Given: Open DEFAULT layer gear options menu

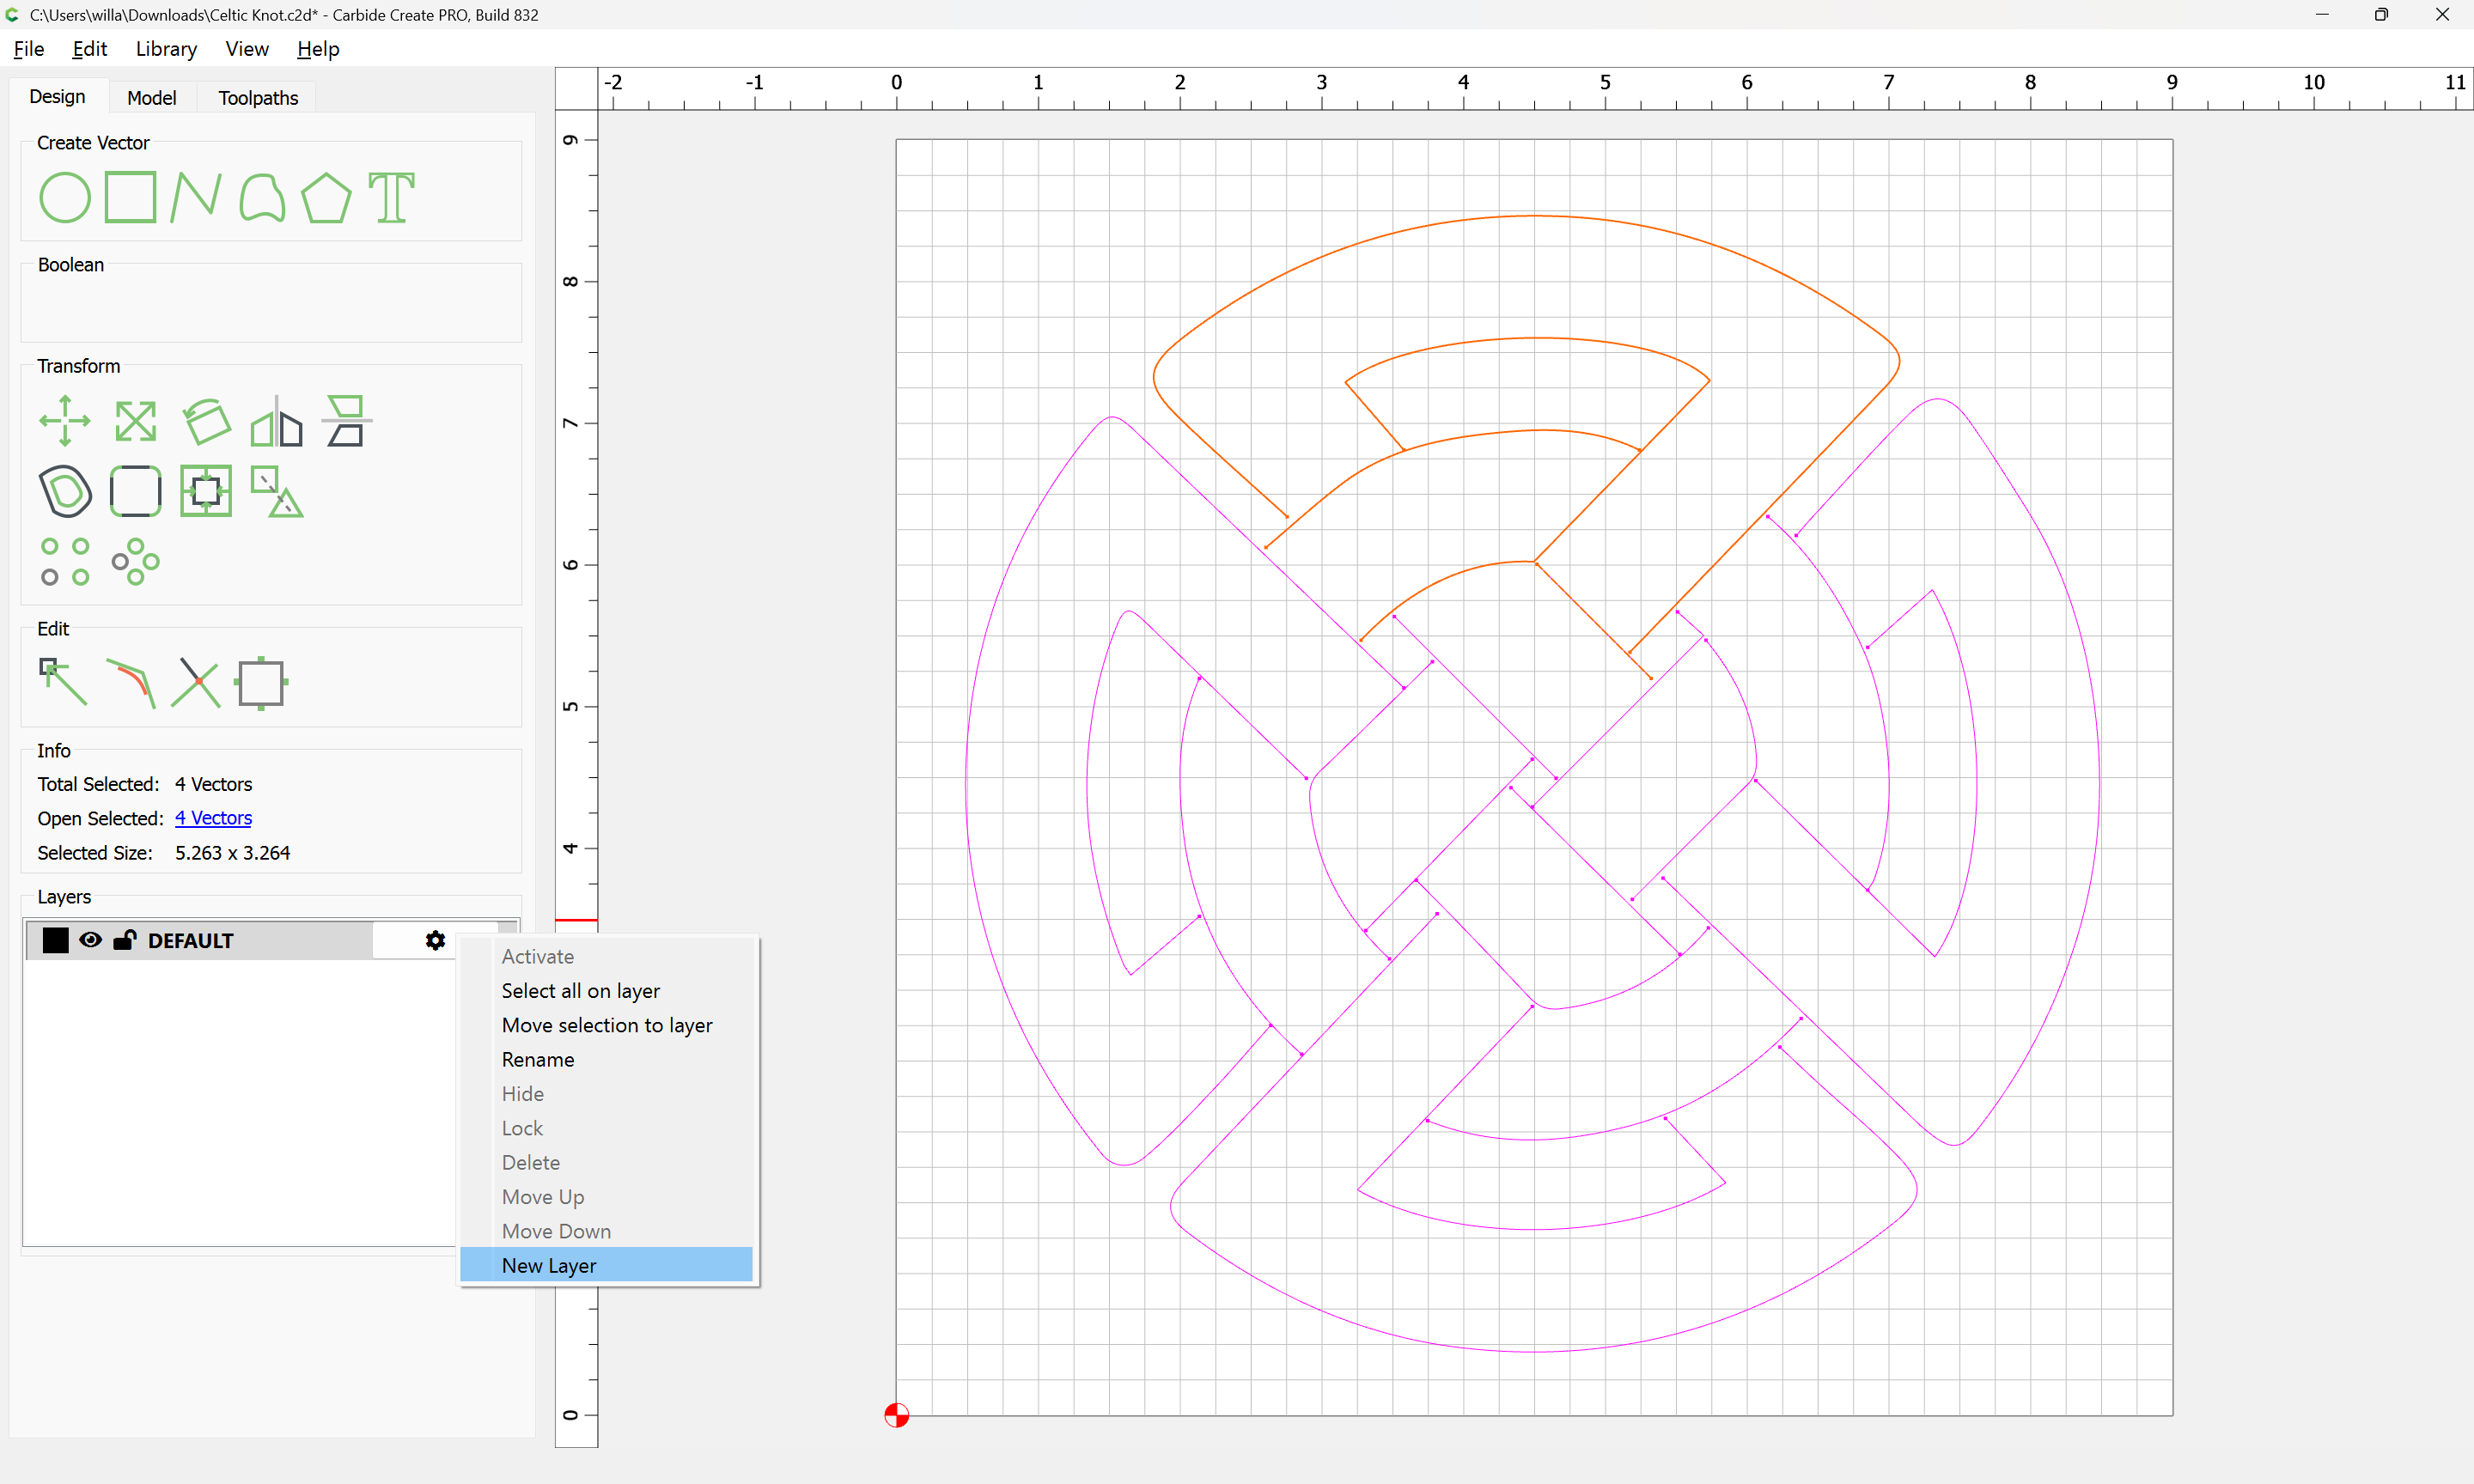Looking at the screenshot, I should (435, 940).
